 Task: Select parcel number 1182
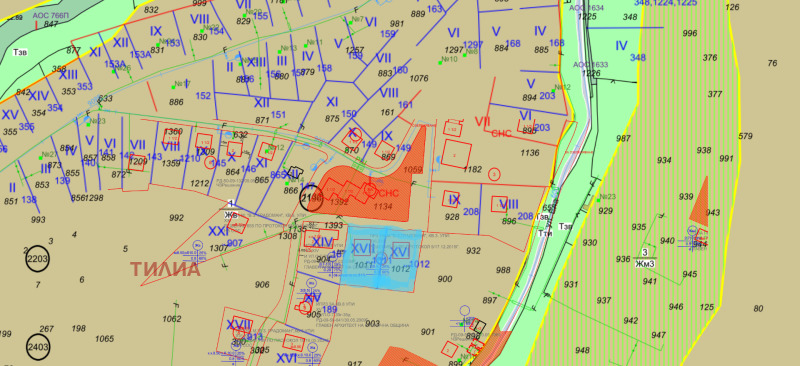coord(473,169)
